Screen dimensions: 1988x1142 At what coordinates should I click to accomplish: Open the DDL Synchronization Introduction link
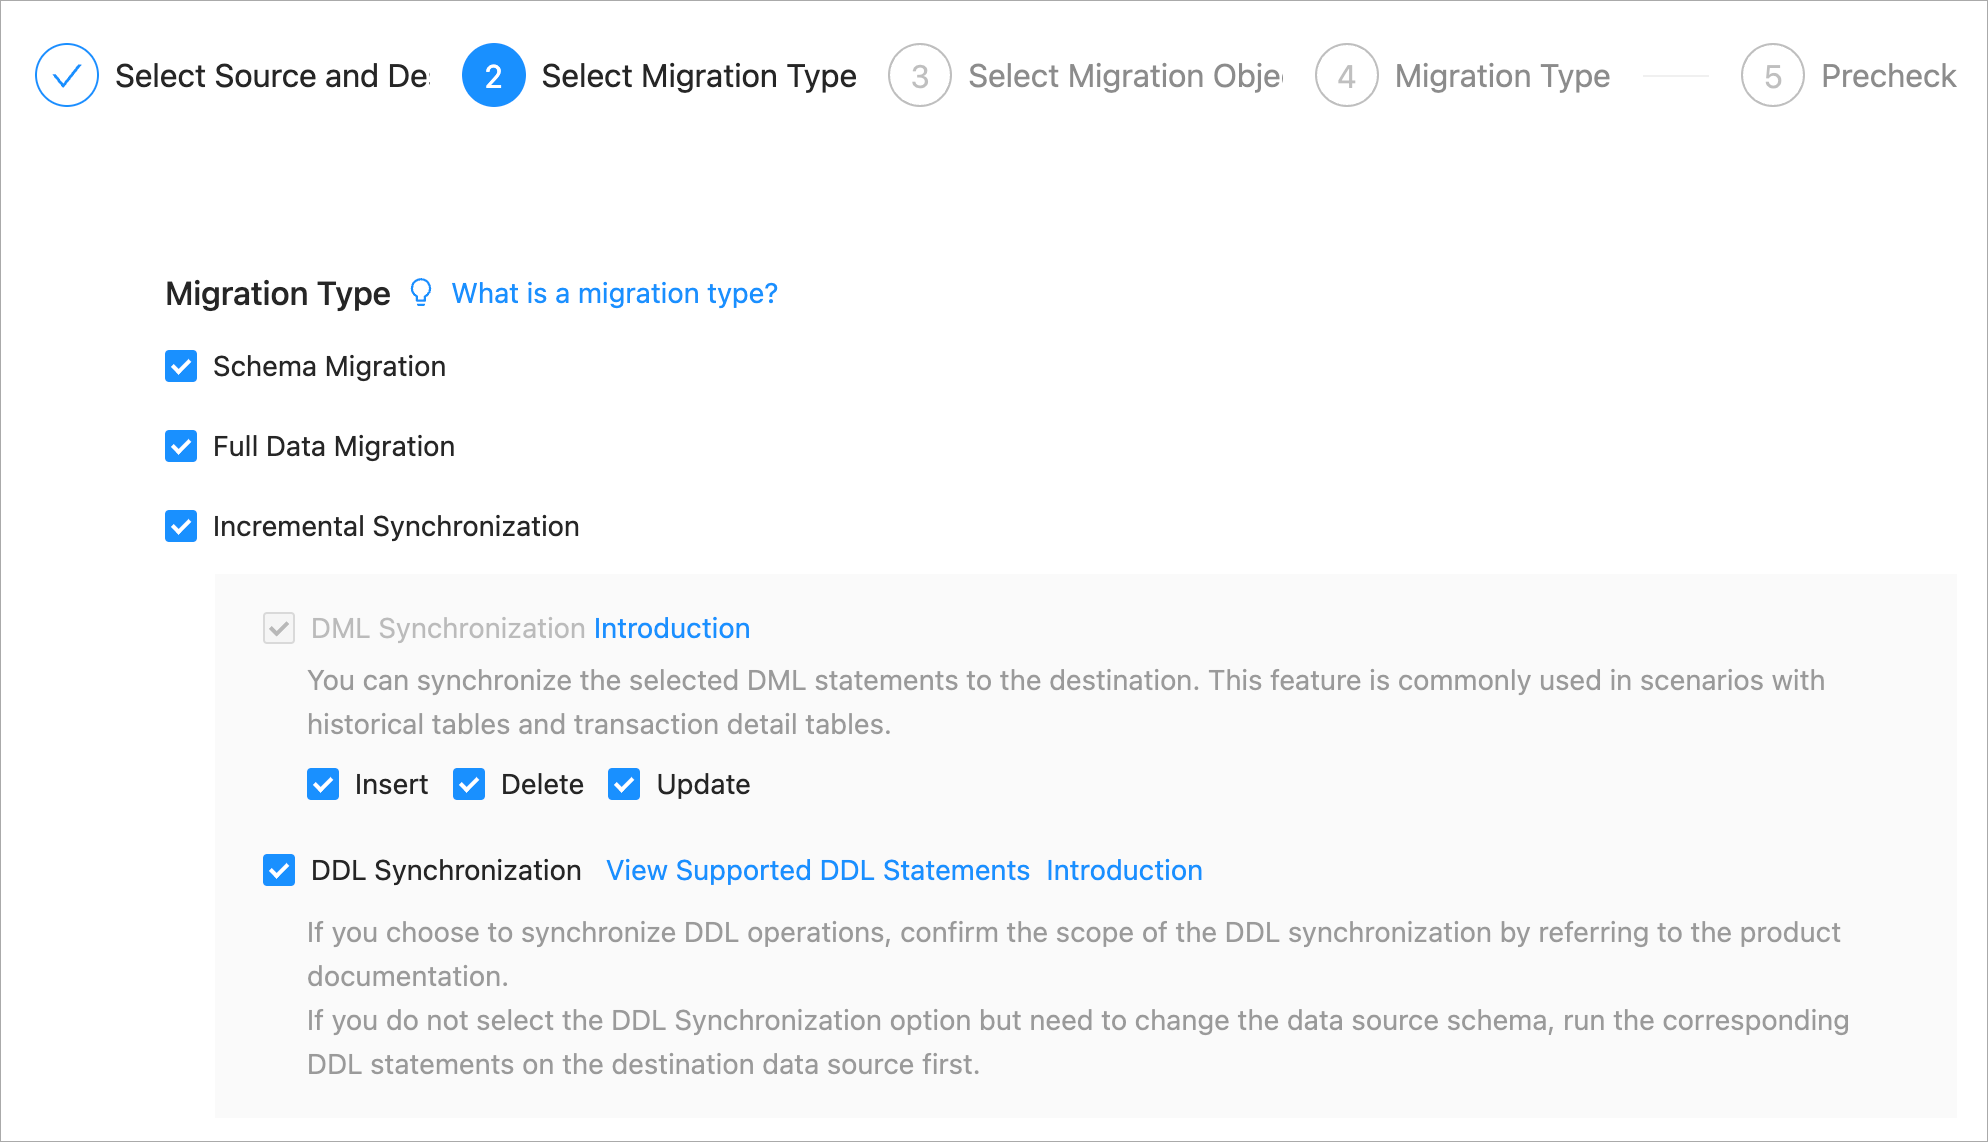click(x=1124, y=870)
